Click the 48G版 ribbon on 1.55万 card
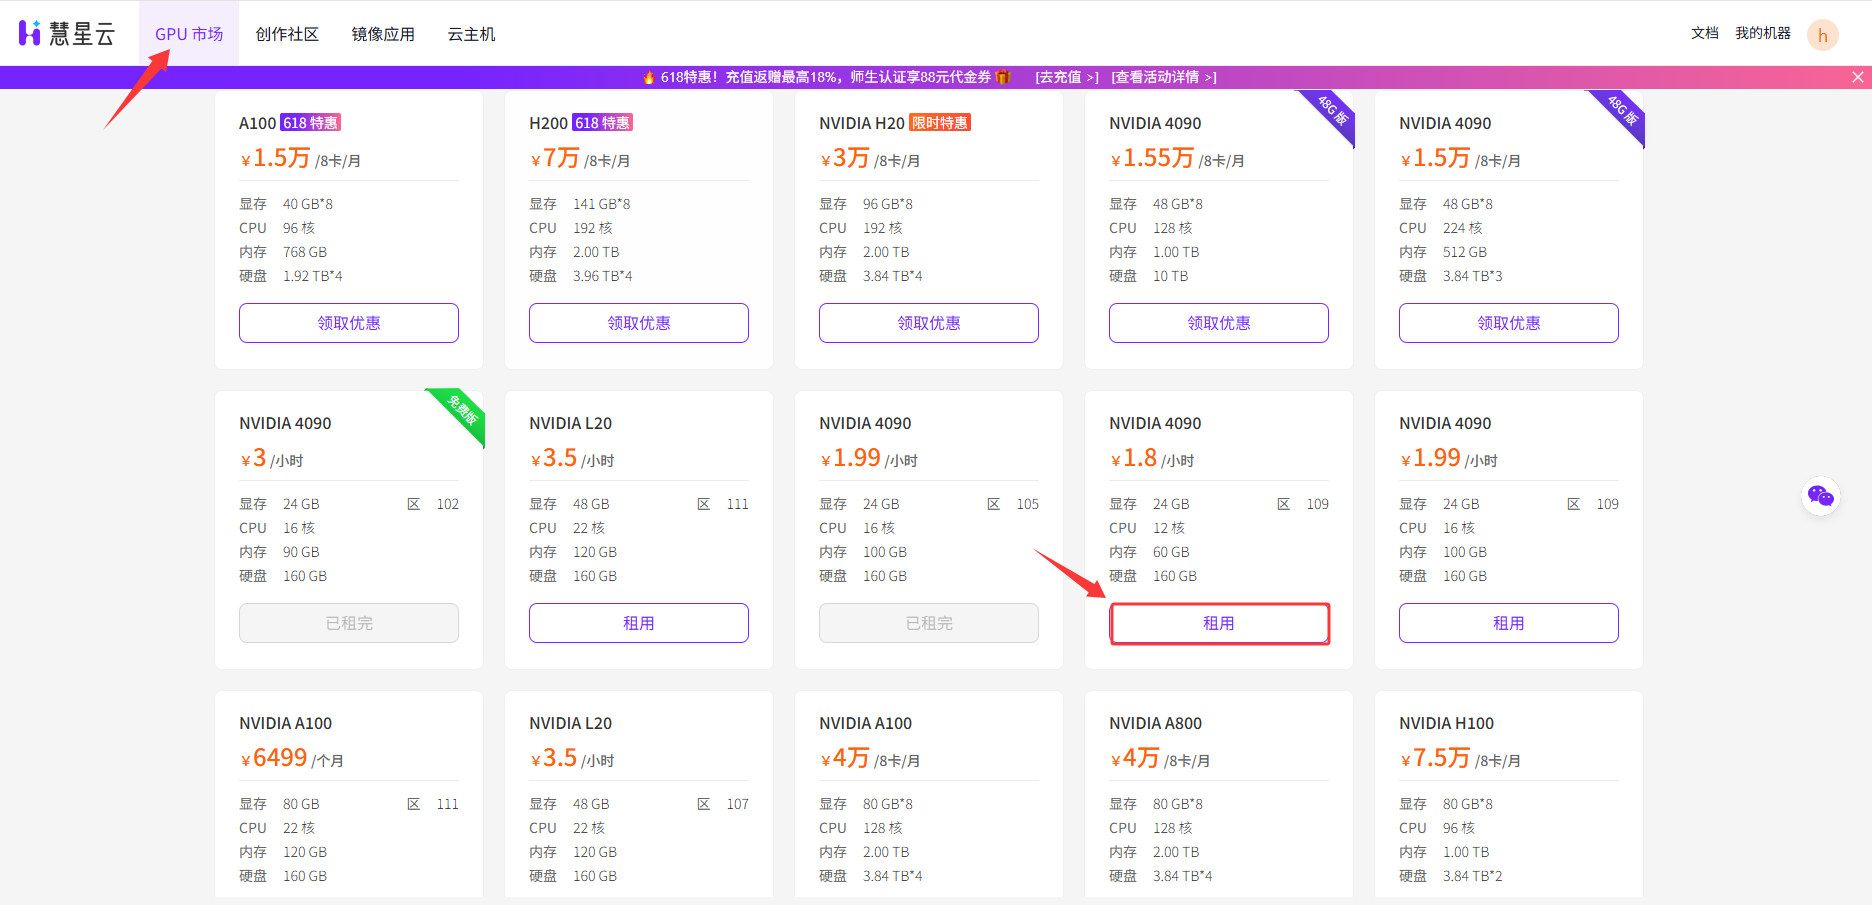Image resolution: width=1872 pixels, height=905 pixels. [1331, 113]
